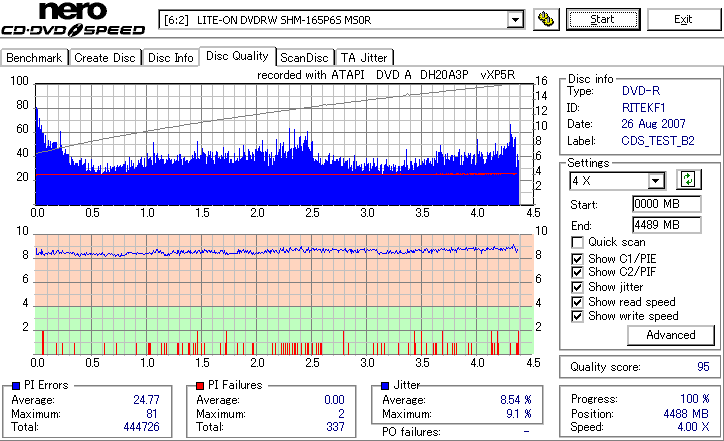724x441 pixels.
Task: Click the disc type DVD-R
Action: (x=641, y=91)
